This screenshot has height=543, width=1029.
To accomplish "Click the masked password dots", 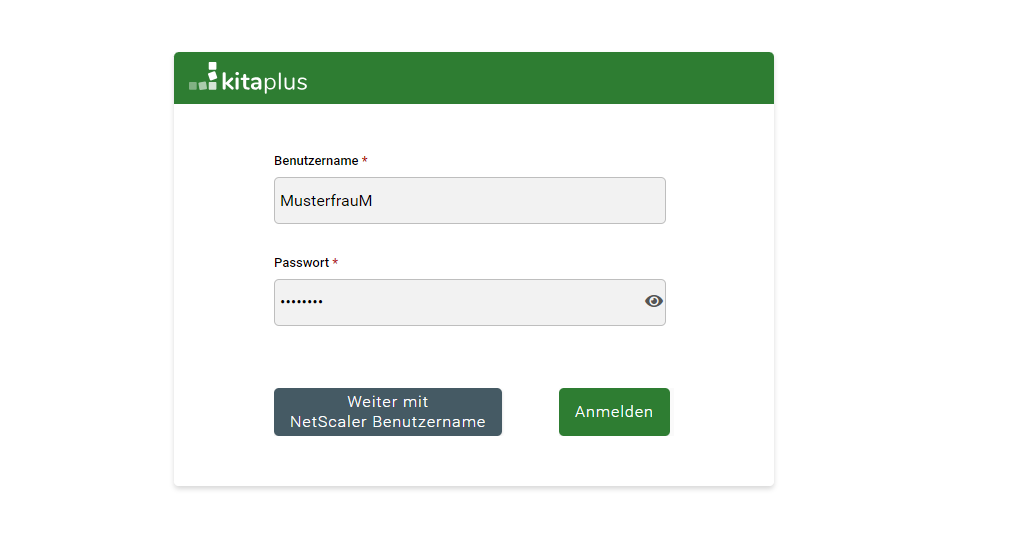I will pos(302,302).
